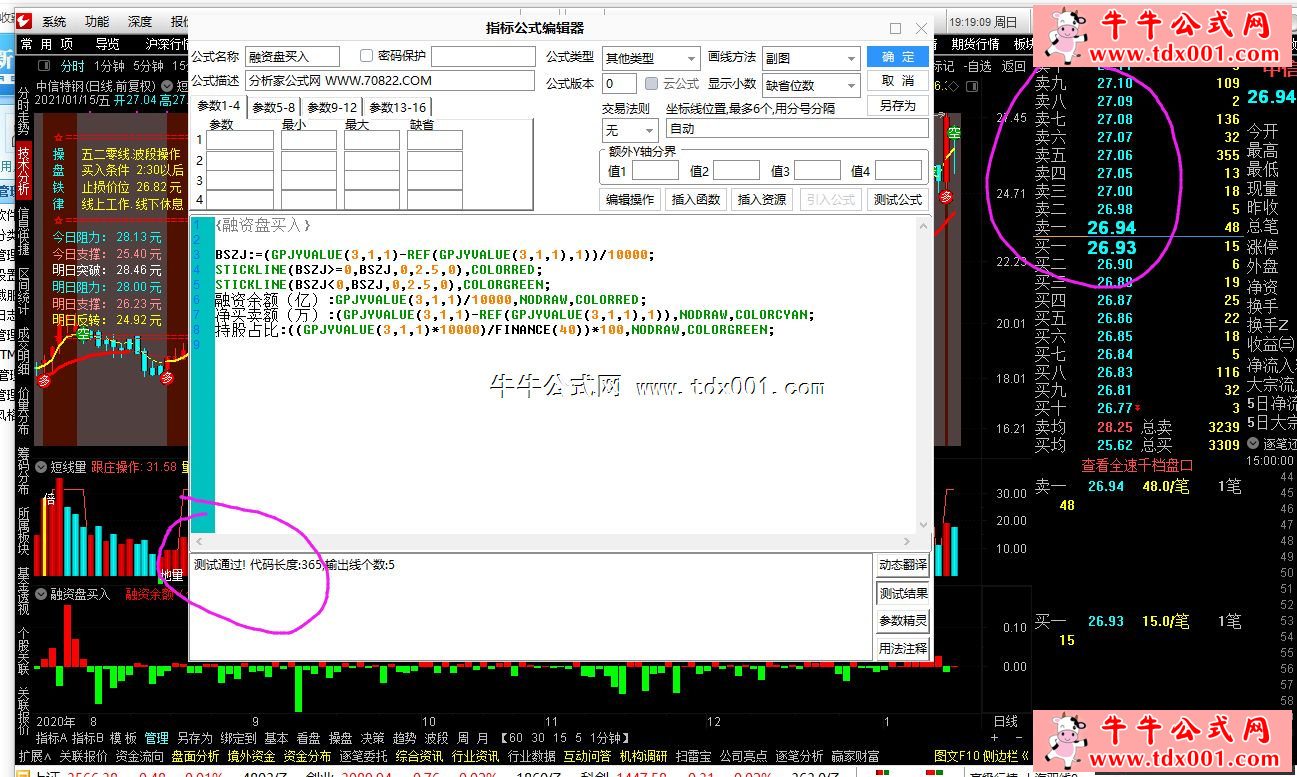The image size is (1297, 777).
Task: Select the 5分钟 chart period
Action: pos(147,66)
